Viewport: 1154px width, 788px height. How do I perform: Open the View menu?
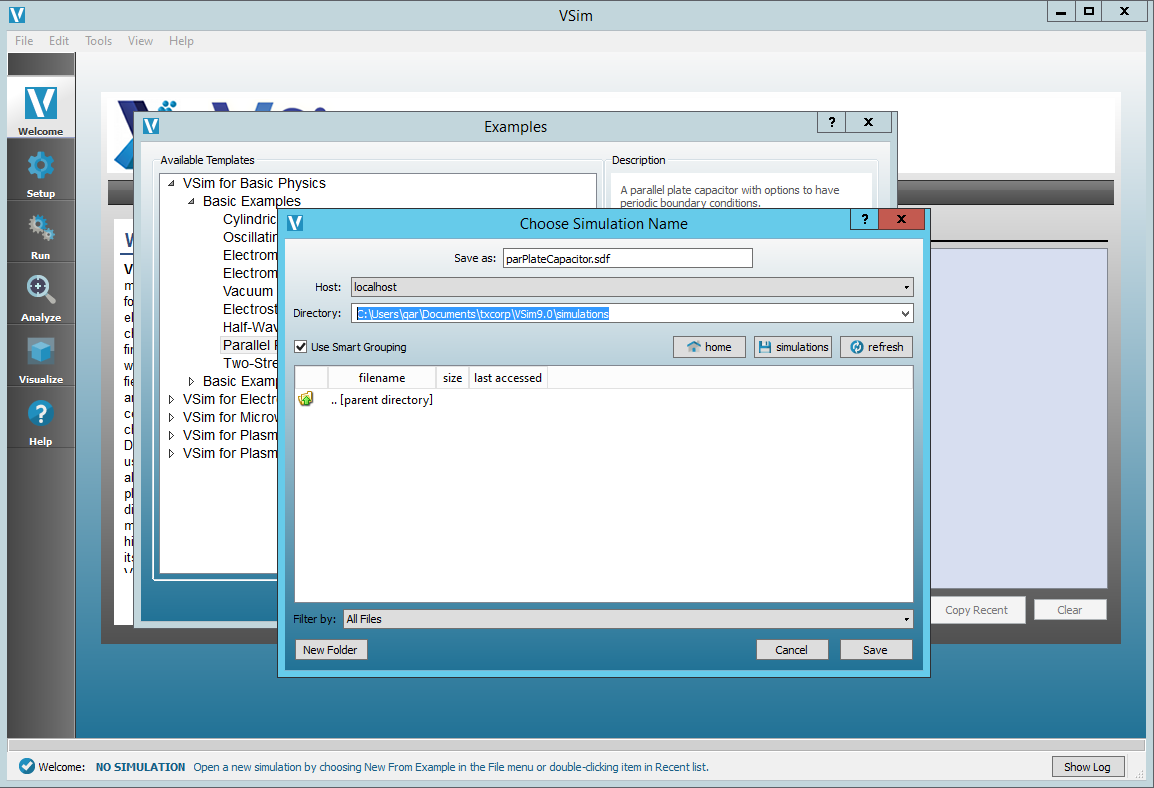click(x=140, y=40)
